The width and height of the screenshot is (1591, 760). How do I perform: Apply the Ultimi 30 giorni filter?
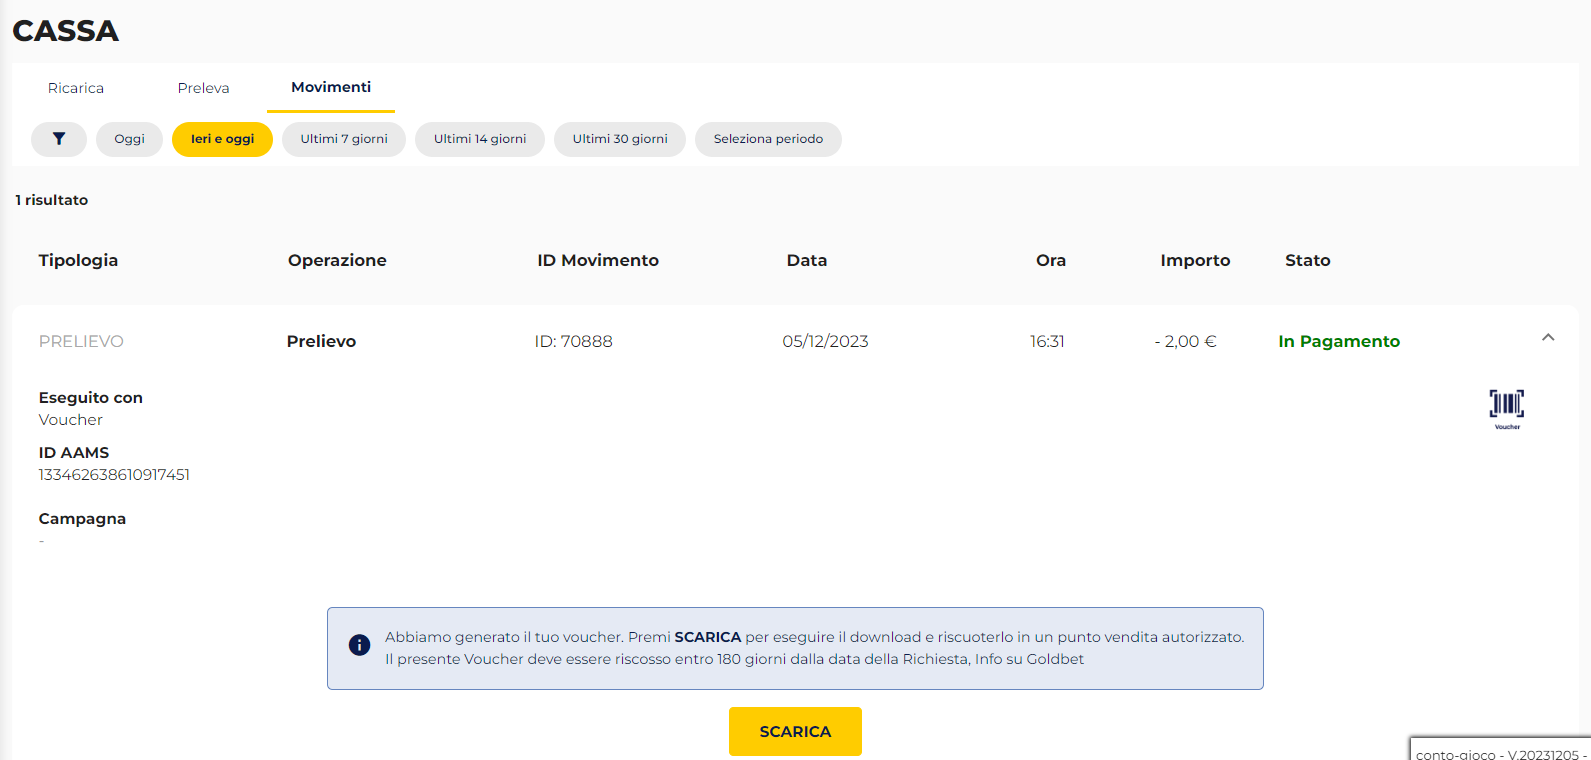click(x=620, y=139)
